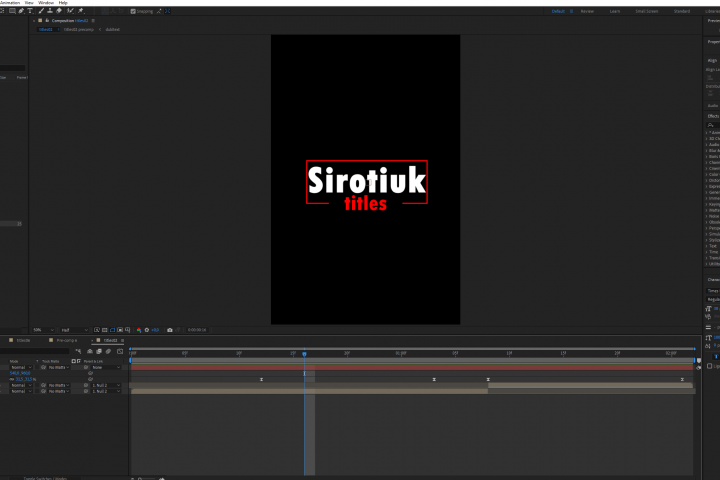Click the blue 315, 315 scale value
This screenshot has height=480, width=720.
tap(24, 379)
